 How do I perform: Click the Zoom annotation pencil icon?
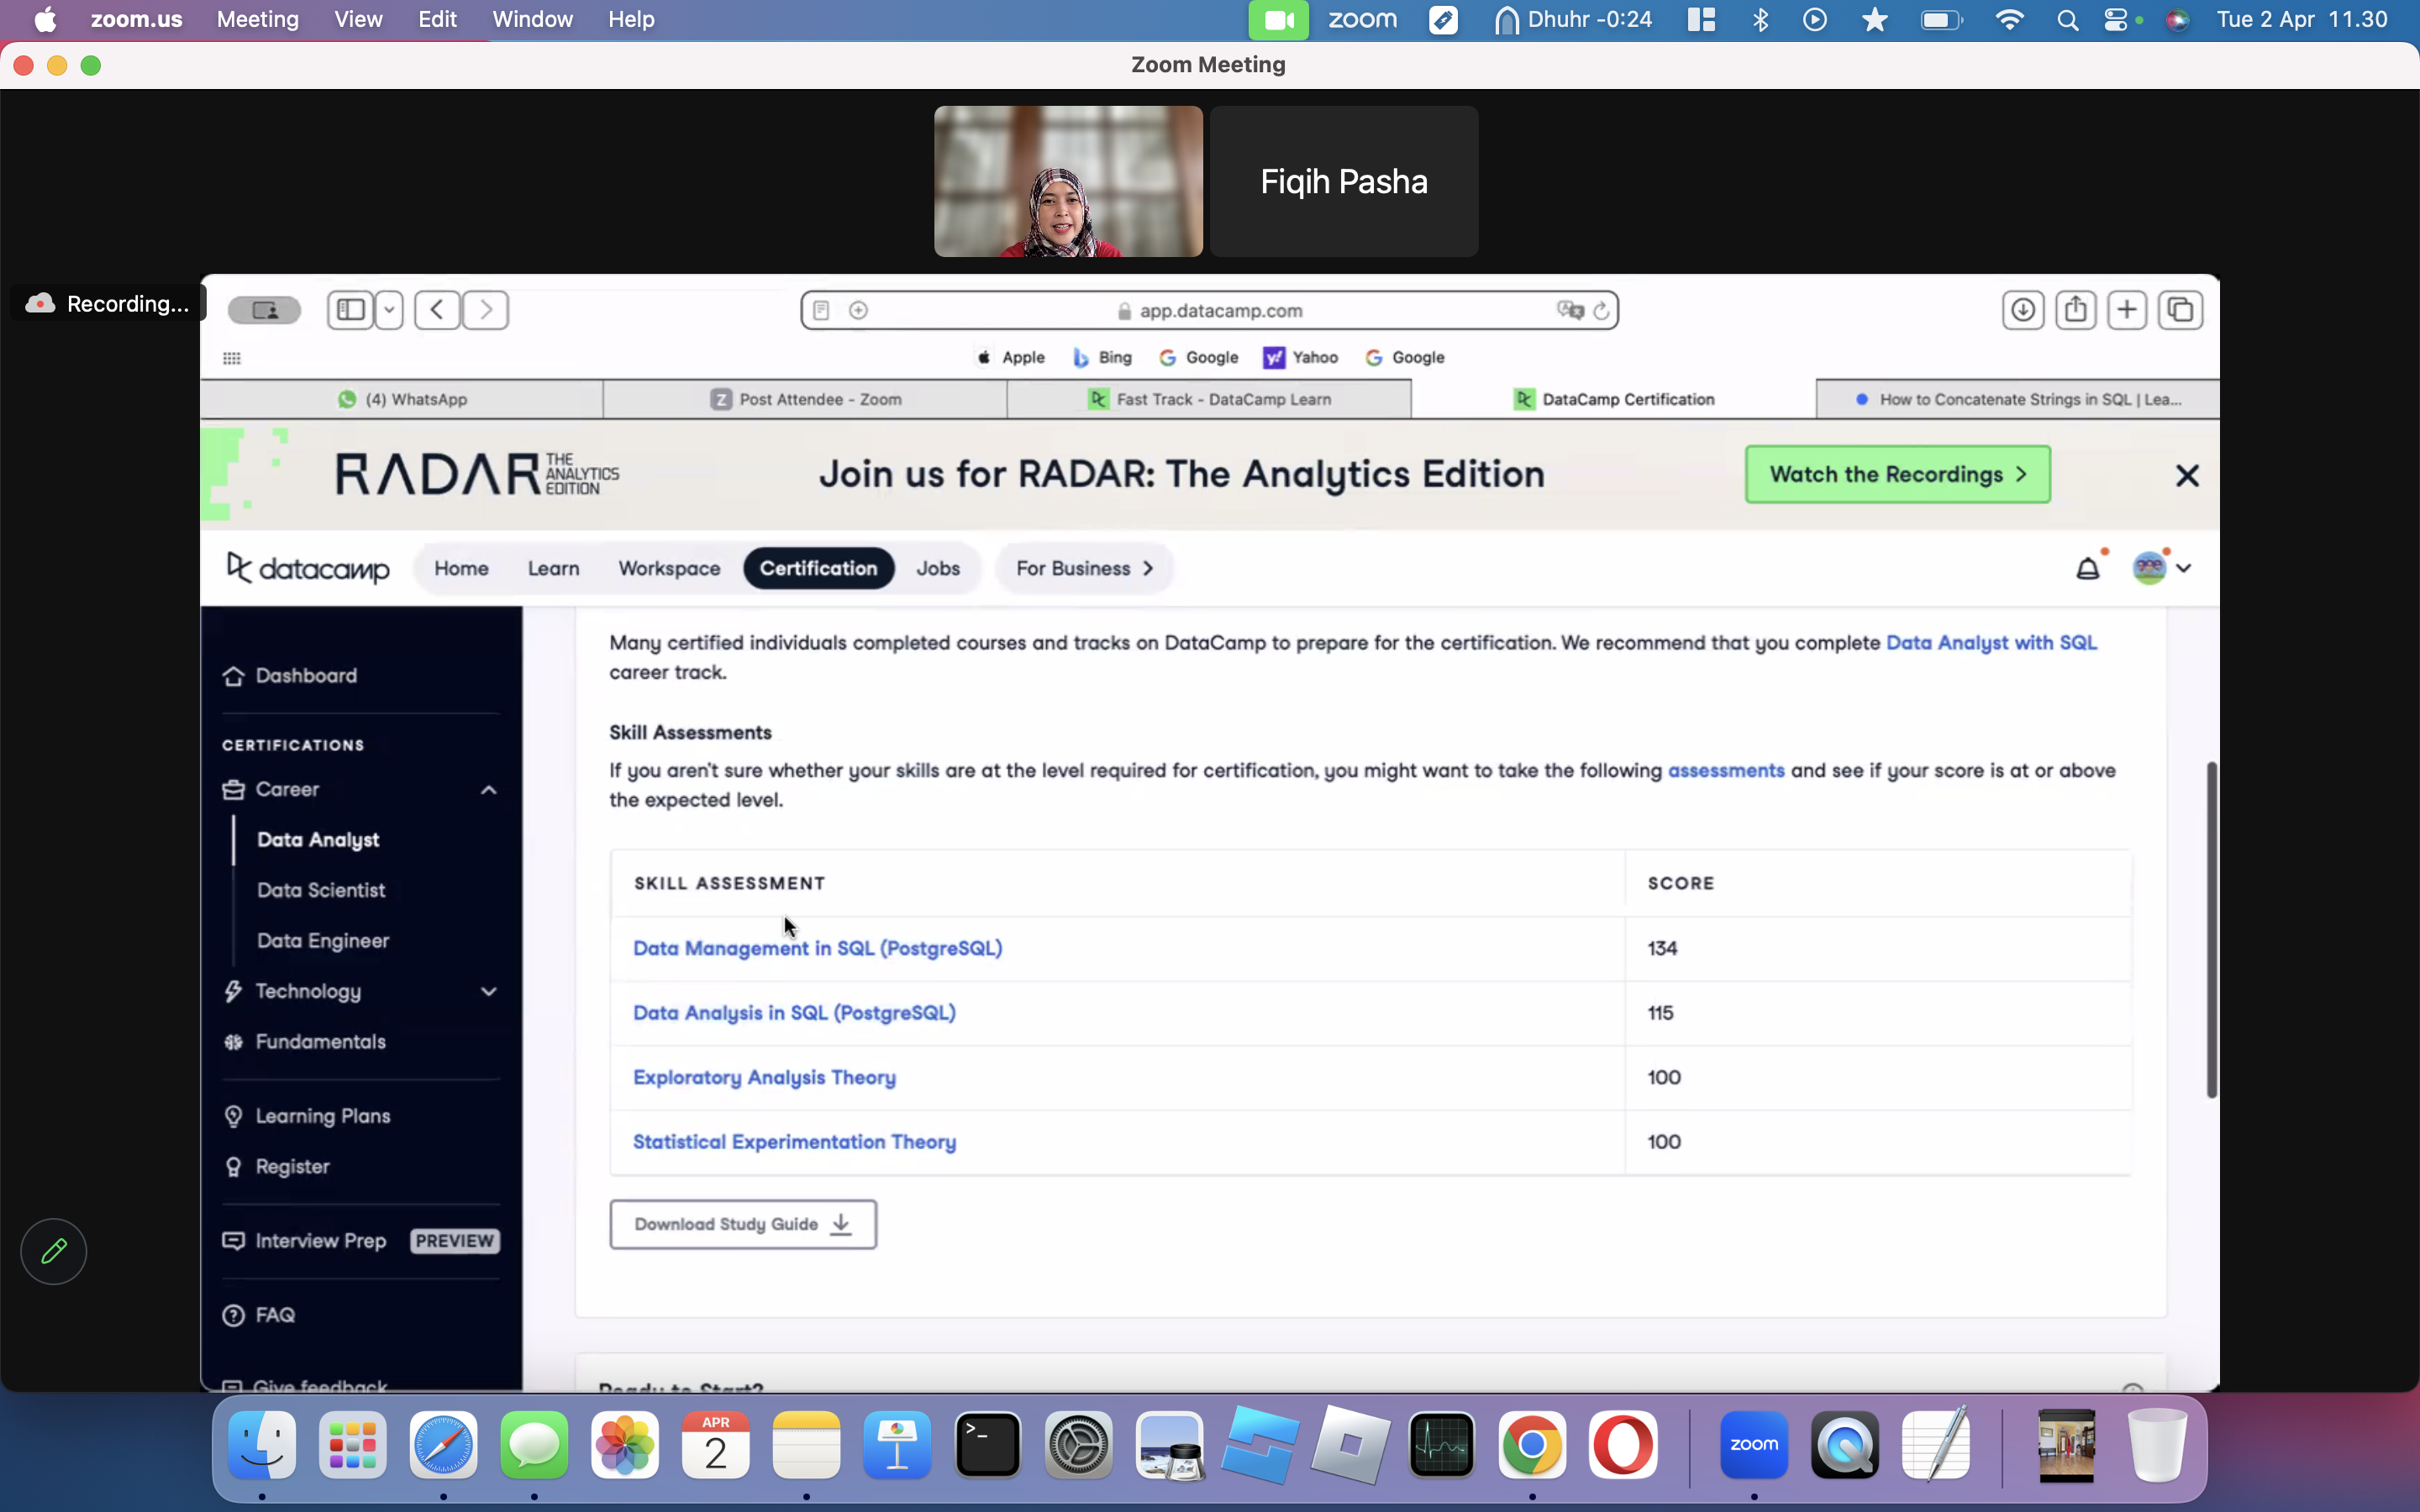pos(54,1251)
